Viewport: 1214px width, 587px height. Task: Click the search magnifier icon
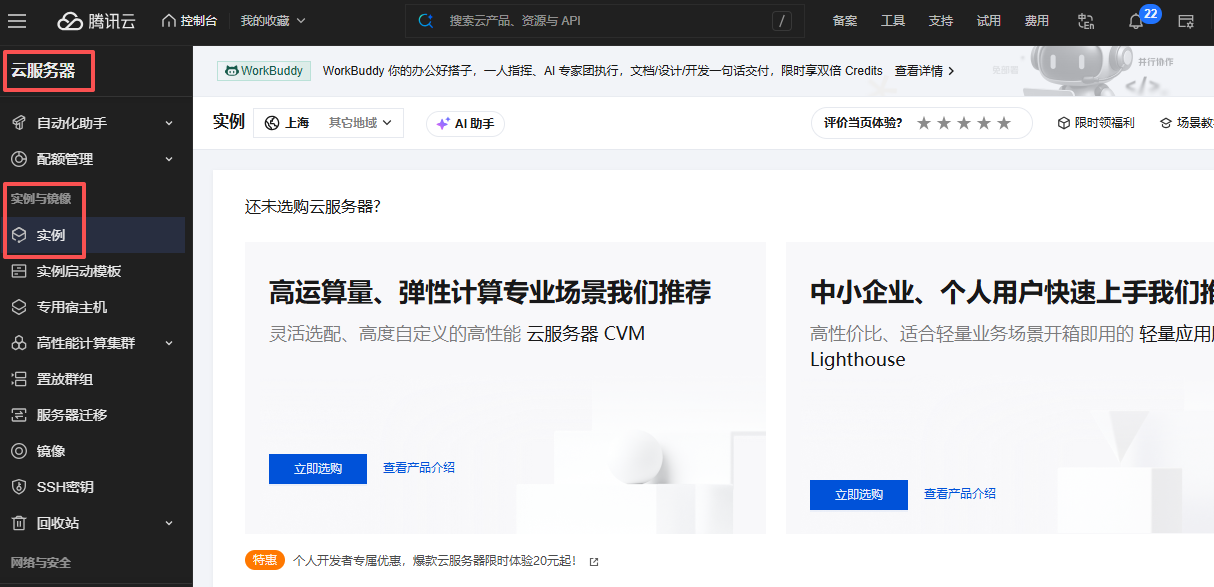426,20
